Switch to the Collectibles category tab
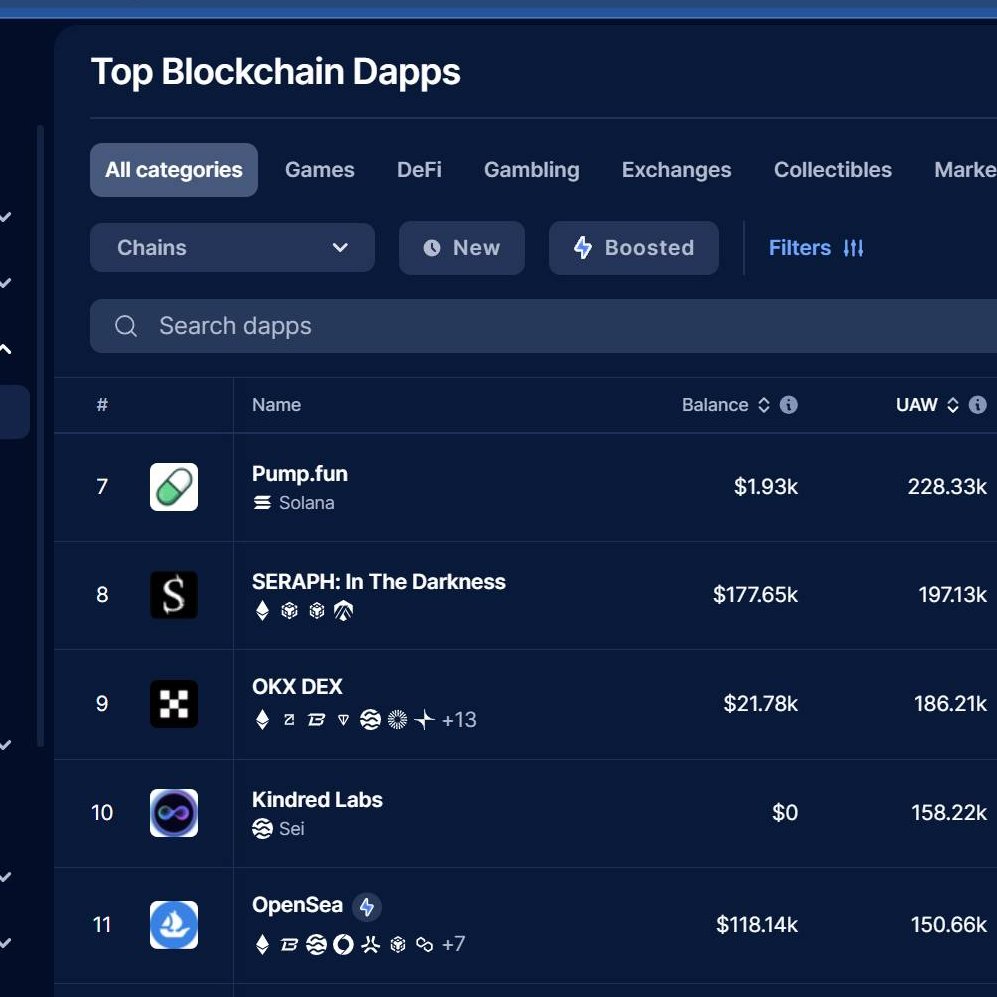The width and height of the screenshot is (997, 997). [832, 170]
